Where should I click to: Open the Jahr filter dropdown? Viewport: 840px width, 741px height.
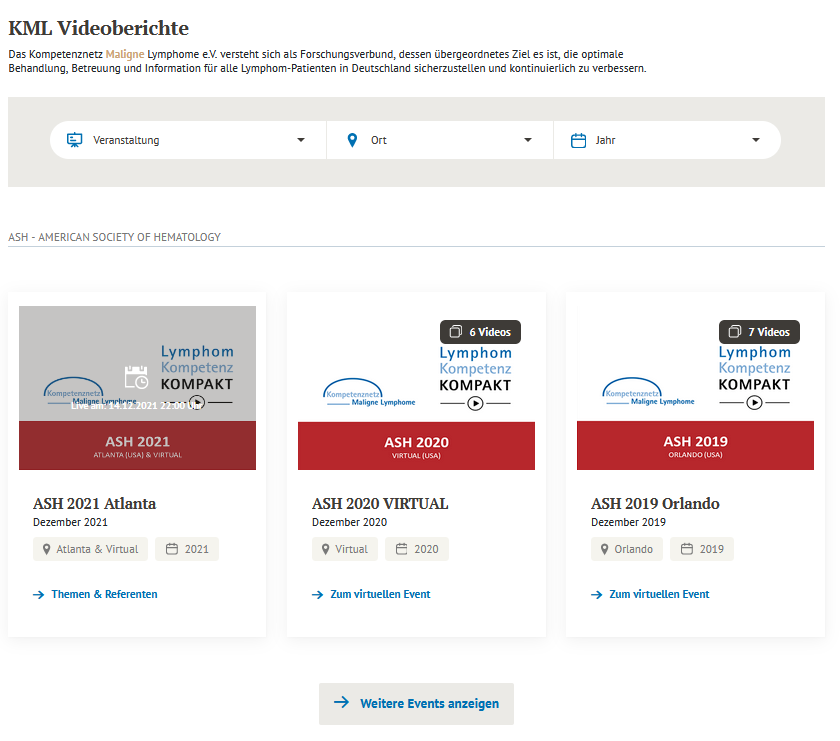667,140
